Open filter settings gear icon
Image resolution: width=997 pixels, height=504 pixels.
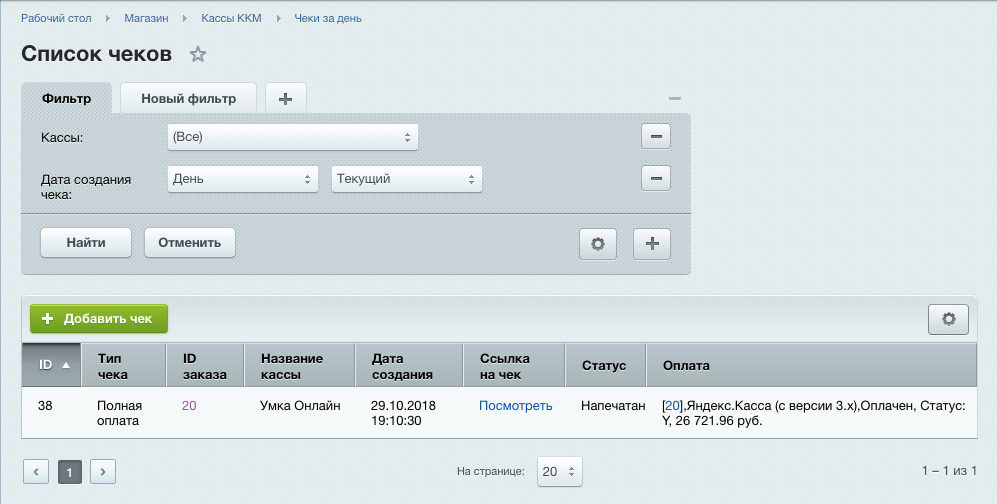tap(598, 243)
